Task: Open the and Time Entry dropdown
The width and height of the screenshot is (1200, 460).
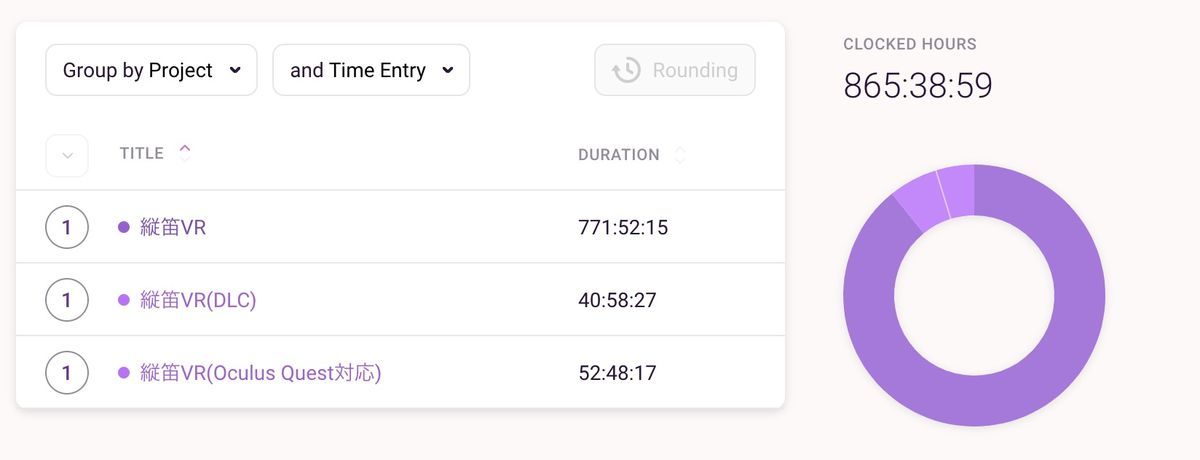Action: 371,70
